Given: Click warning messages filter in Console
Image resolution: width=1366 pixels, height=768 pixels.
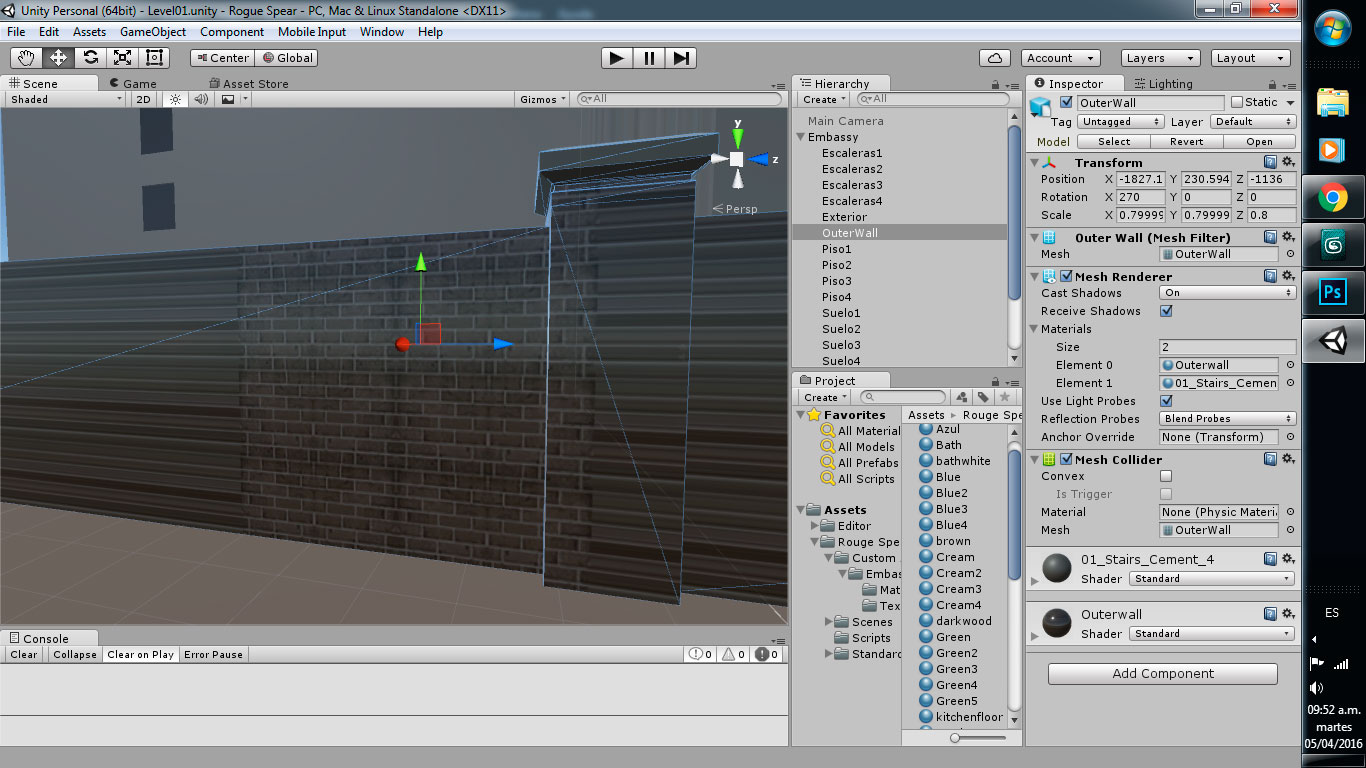Looking at the screenshot, I should tap(733, 654).
